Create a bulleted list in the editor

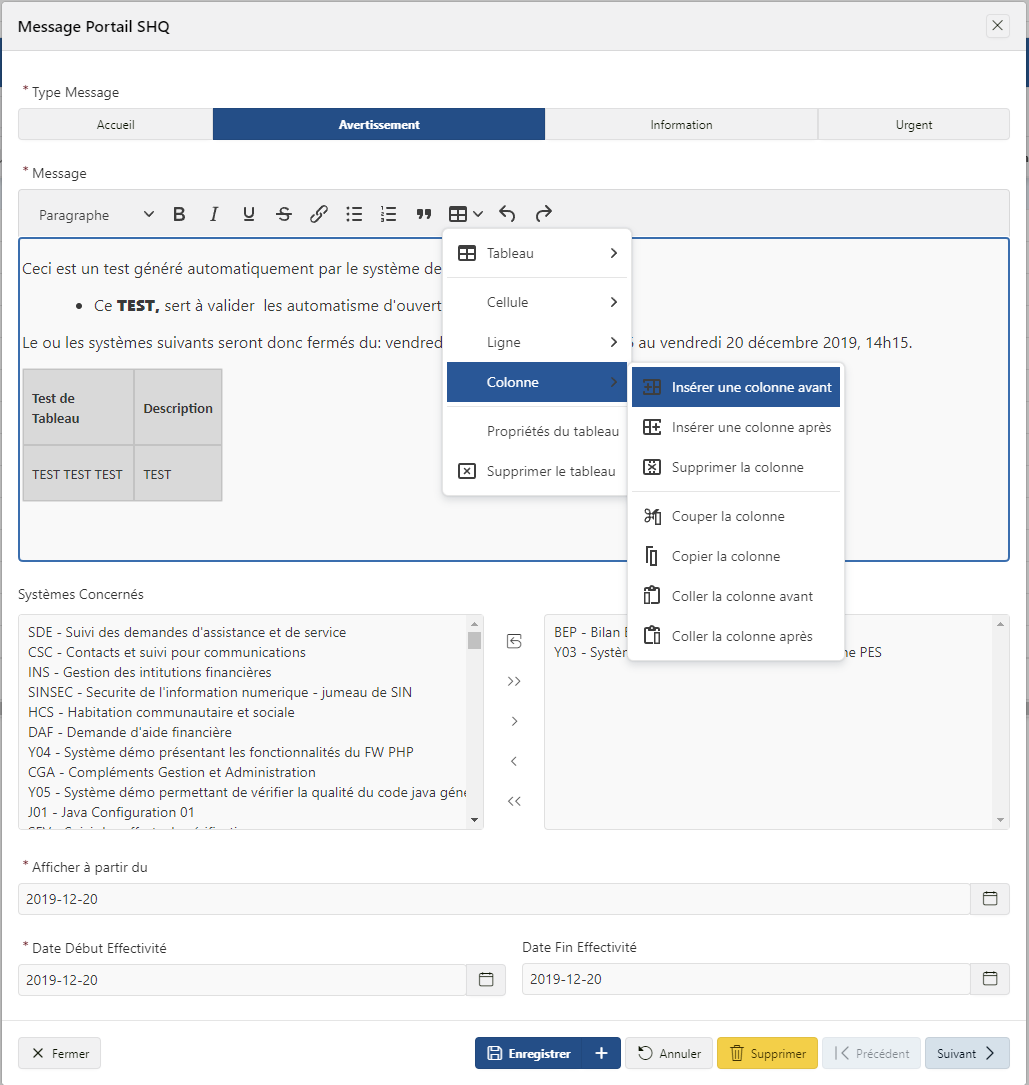tap(354, 213)
